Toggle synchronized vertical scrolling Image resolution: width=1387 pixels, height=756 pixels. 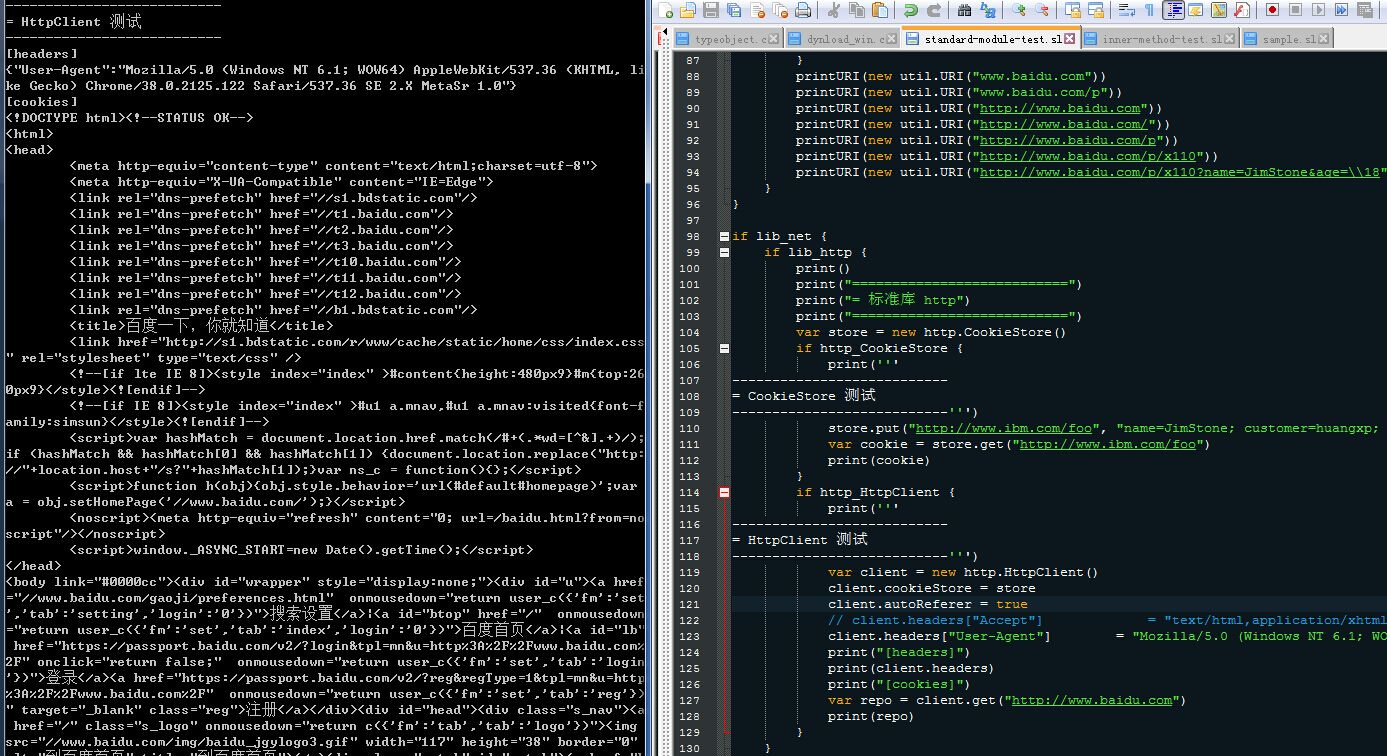(x=1073, y=10)
